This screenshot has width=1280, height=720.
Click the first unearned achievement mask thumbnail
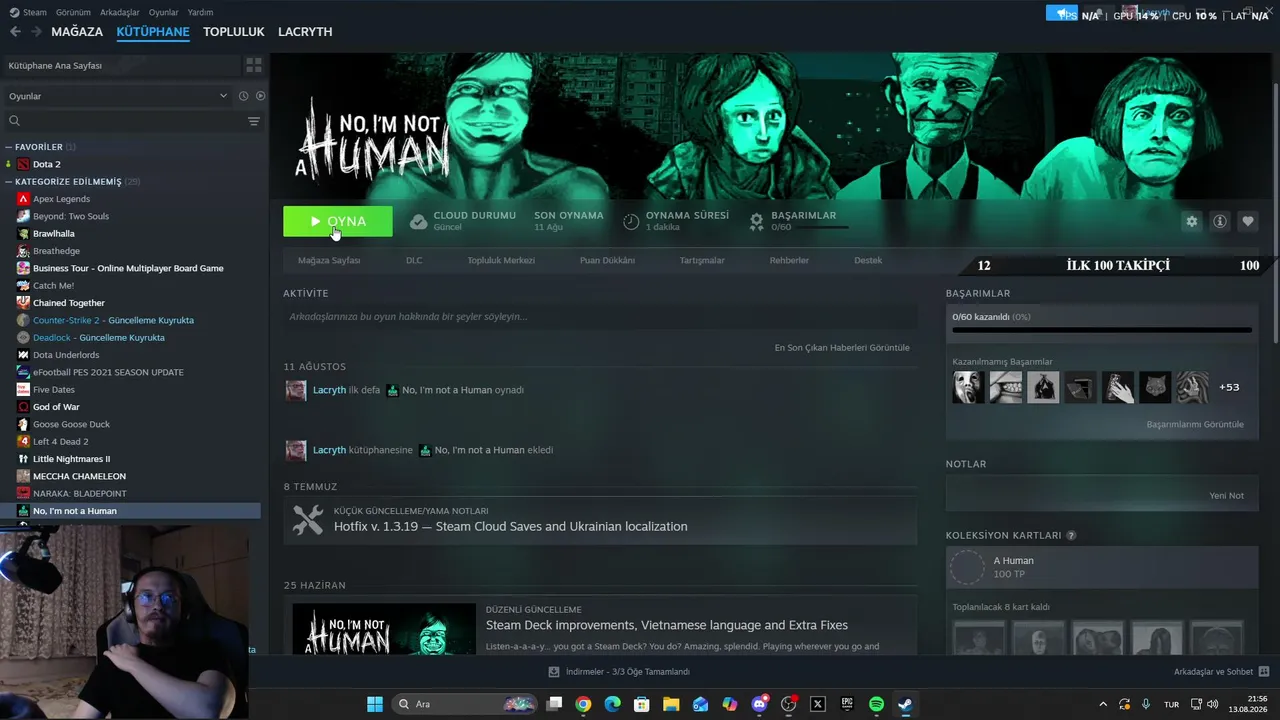[x=968, y=387]
